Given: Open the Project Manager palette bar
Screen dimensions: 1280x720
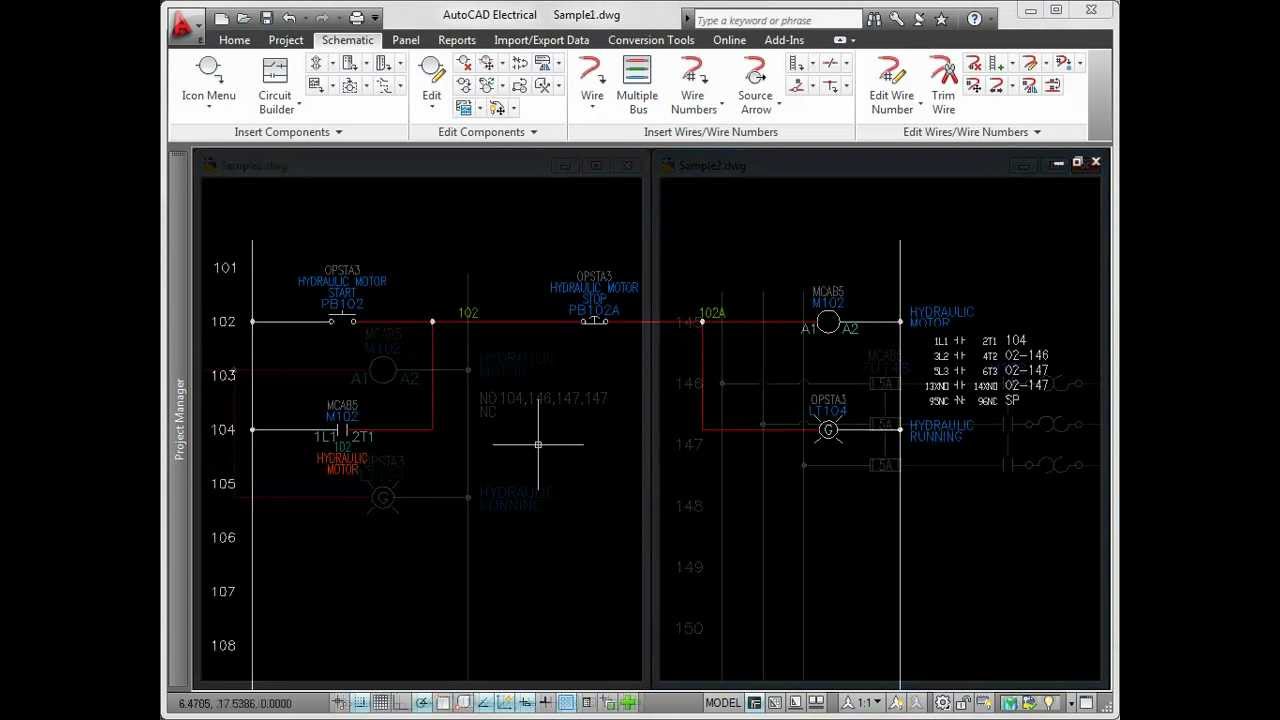Looking at the screenshot, I should tap(179, 420).
